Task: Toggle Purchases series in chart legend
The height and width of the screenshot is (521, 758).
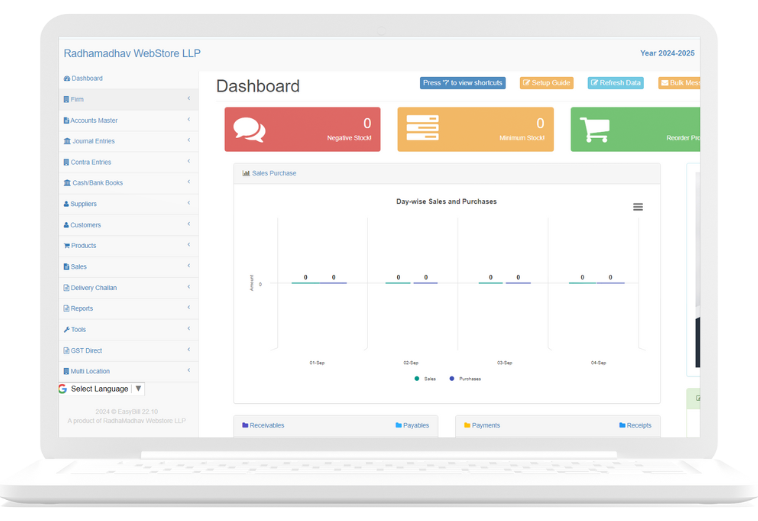Action: pyautogui.click(x=465, y=379)
